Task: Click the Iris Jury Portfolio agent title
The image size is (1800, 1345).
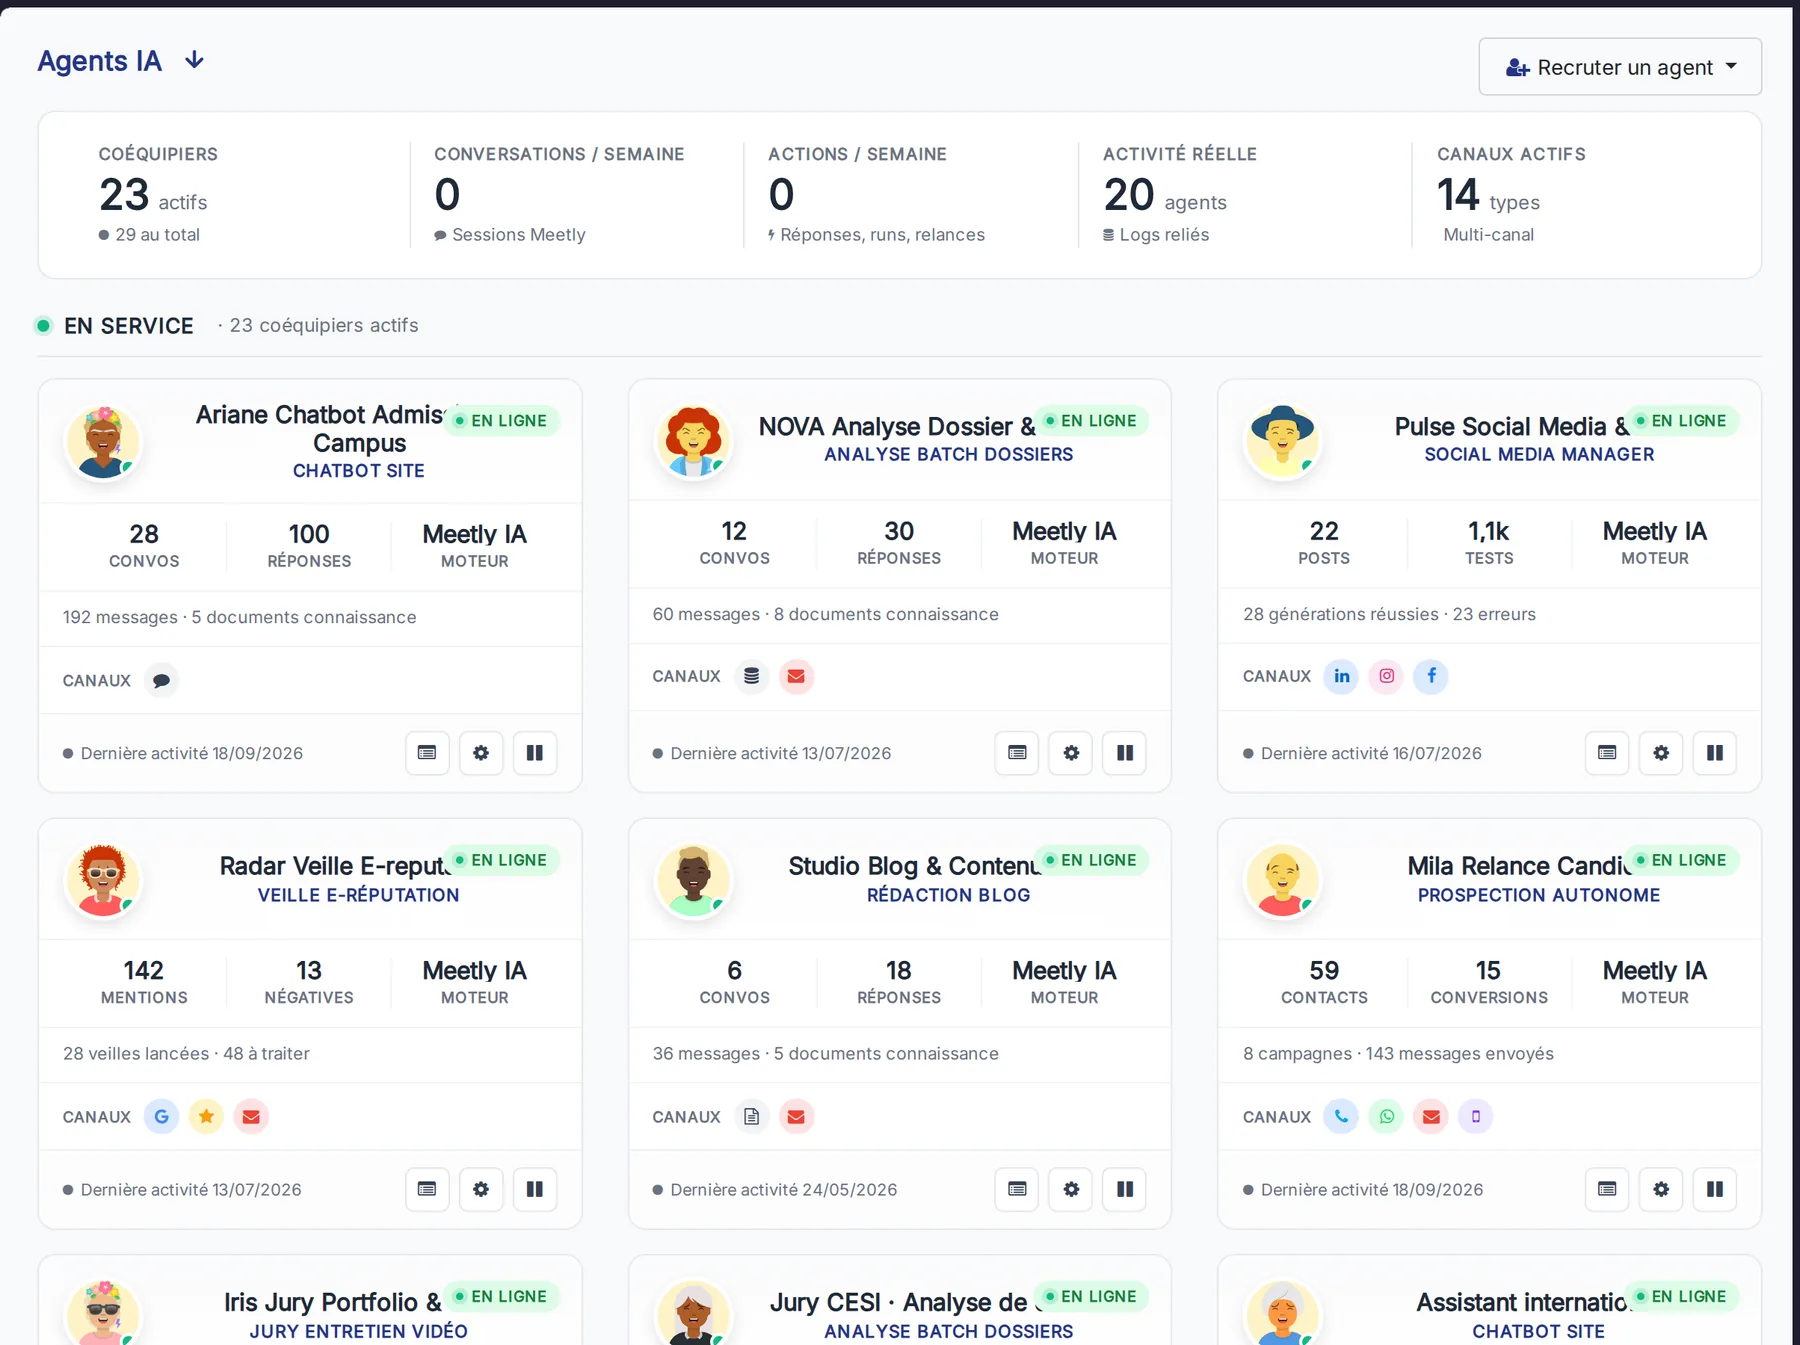Action: [x=332, y=1302]
